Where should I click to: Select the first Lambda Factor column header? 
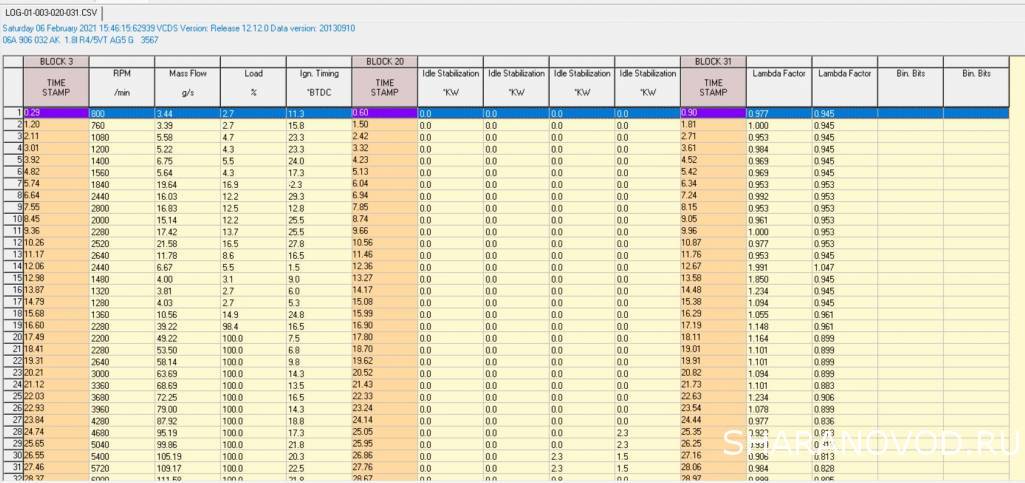coord(778,84)
